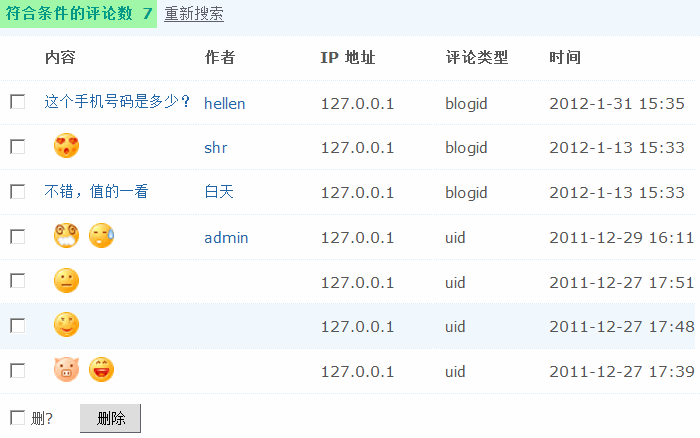
Task: Click the sweating emoticon in admin's comment
Action: (x=101, y=235)
